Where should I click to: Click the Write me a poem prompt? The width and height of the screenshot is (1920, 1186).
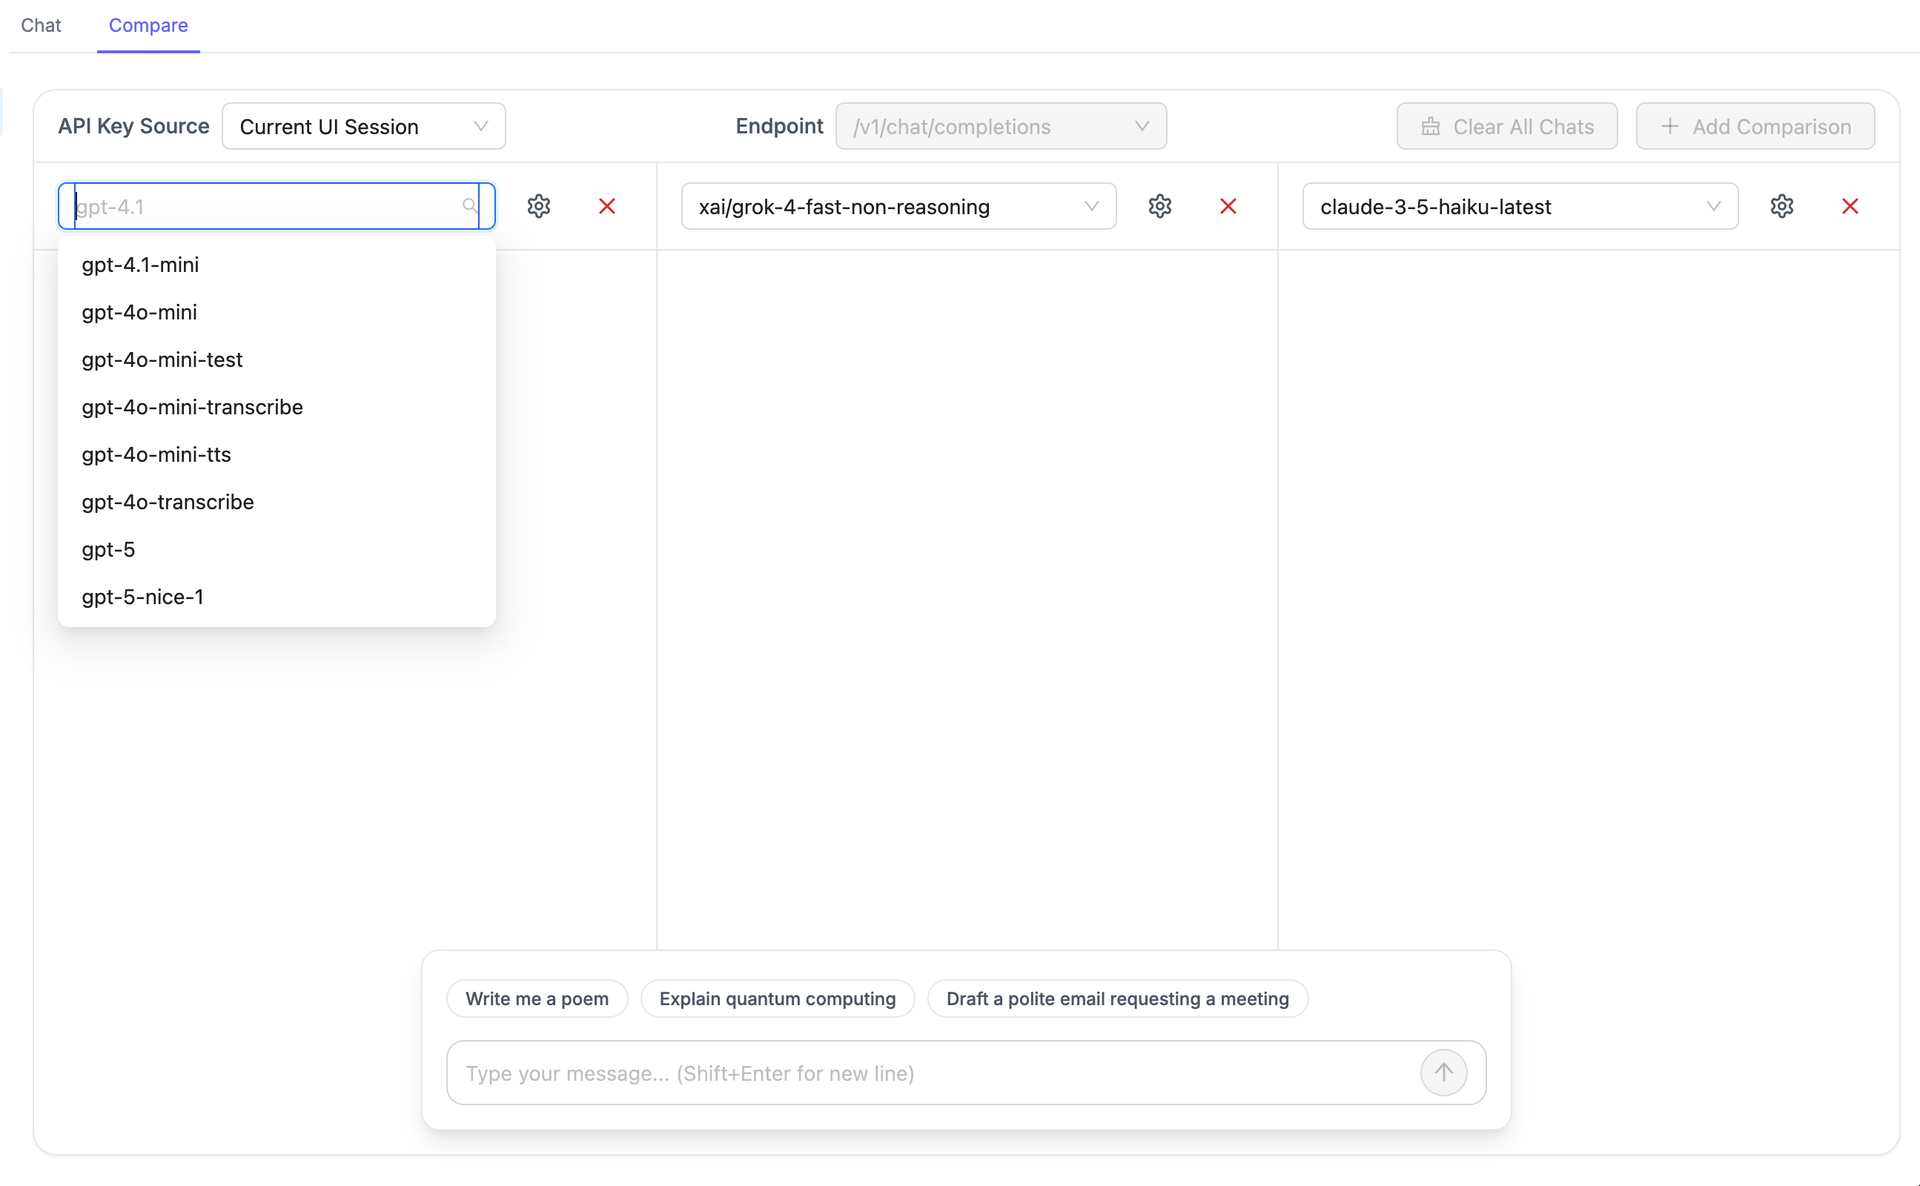coord(536,998)
